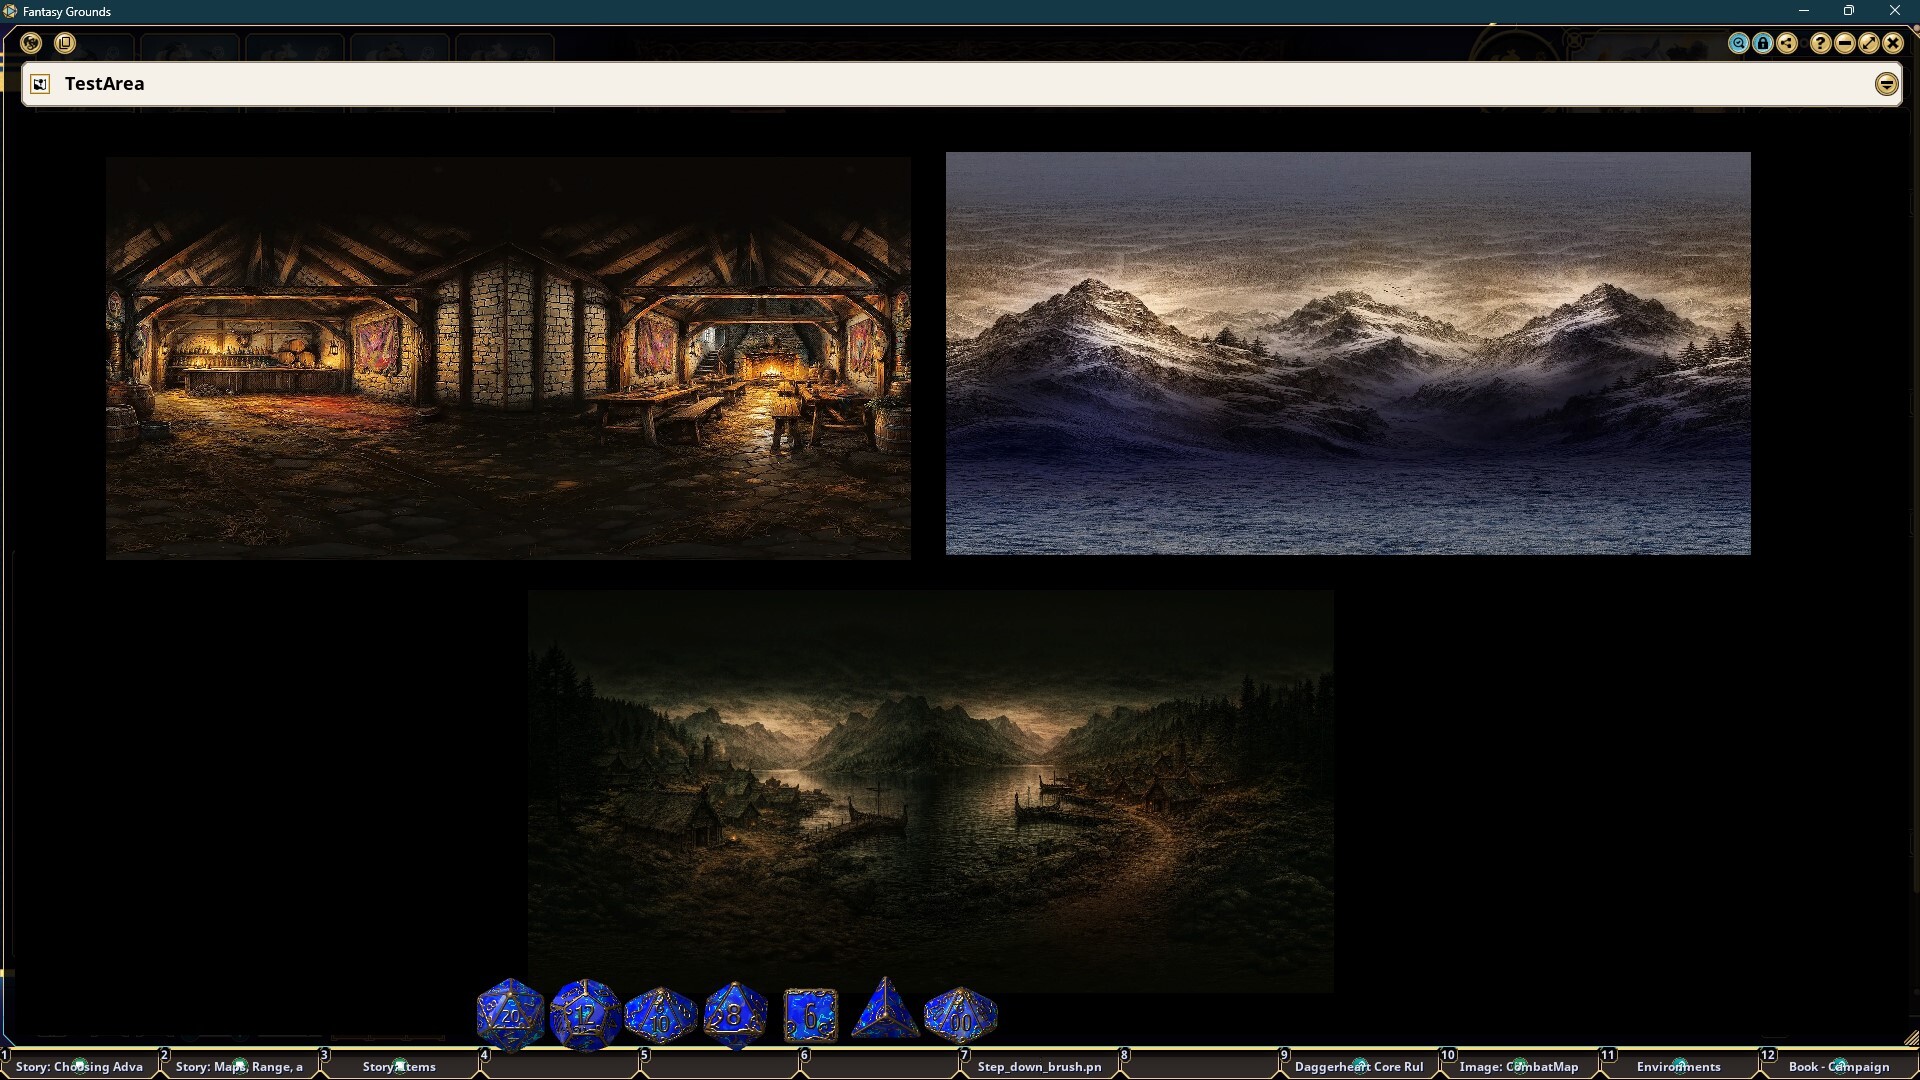
Task: Click empty hotkey slot 5
Action: click(x=720, y=1066)
